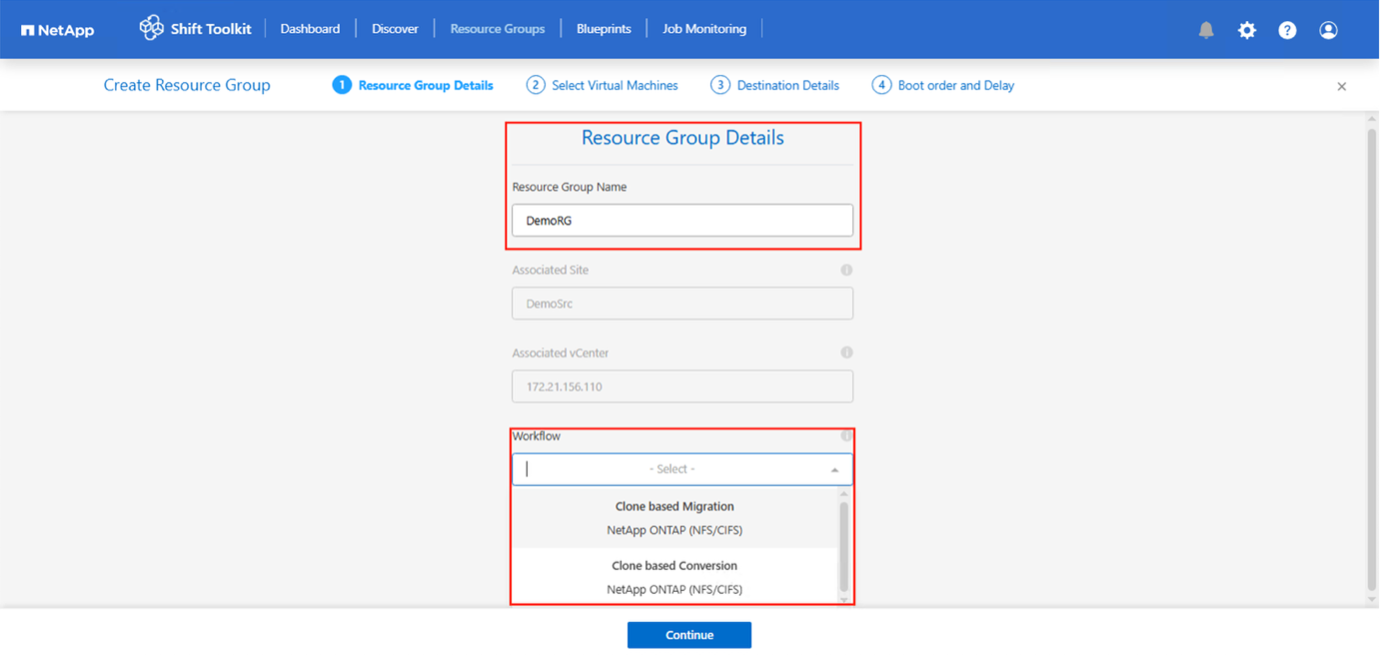1384x660 pixels.
Task: Click the info icon beside Workflow
Action: (846, 436)
